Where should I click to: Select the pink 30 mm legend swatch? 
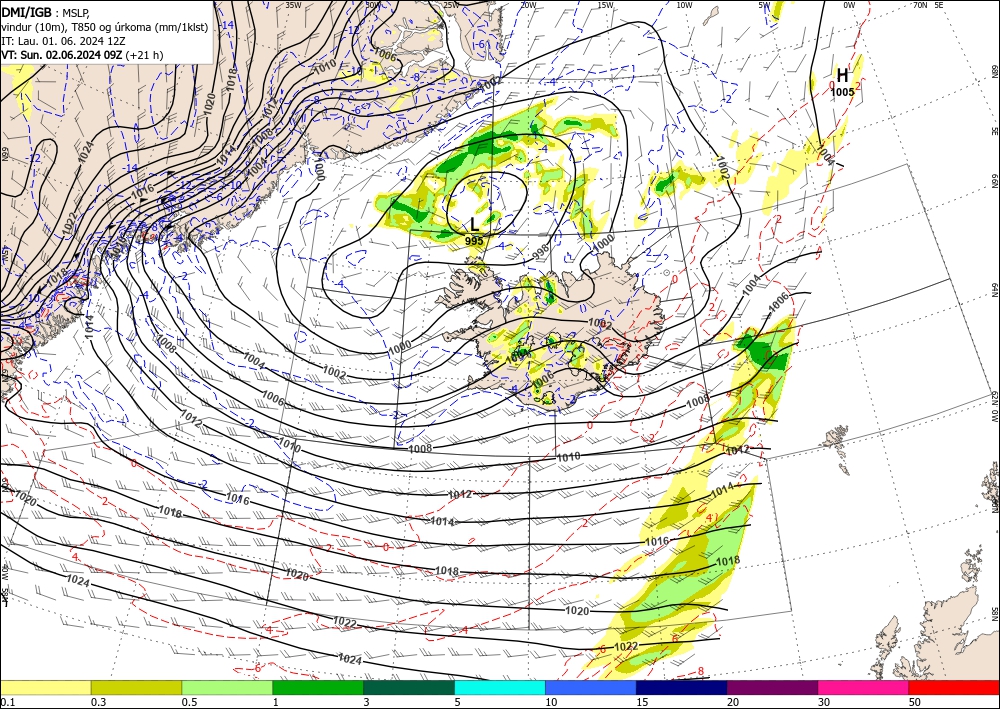pos(864,687)
